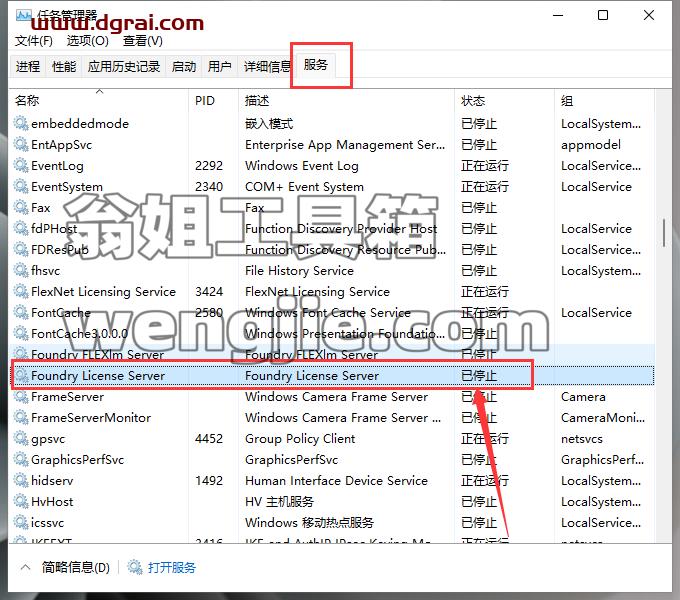The height and width of the screenshot is (600, 680).
Task: Open the 文件(F) menu
Action: point(33,41)
